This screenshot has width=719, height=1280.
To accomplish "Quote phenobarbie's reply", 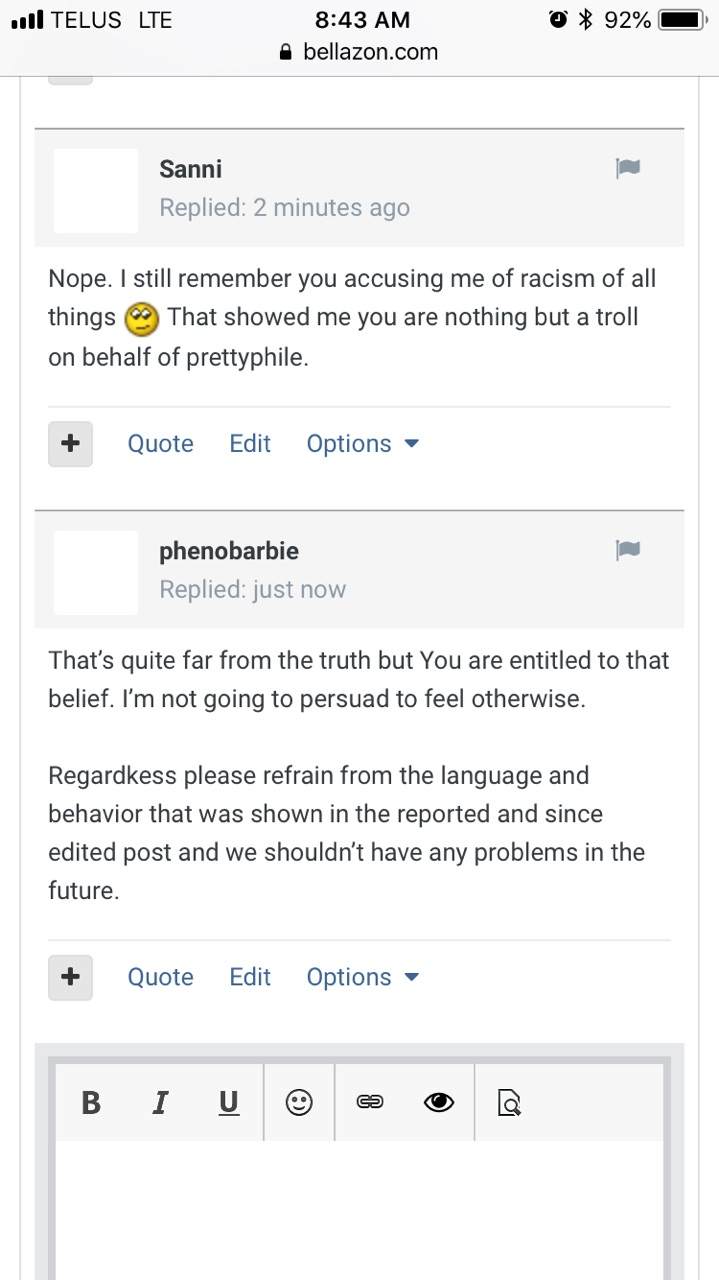I will tap(160, 977).
